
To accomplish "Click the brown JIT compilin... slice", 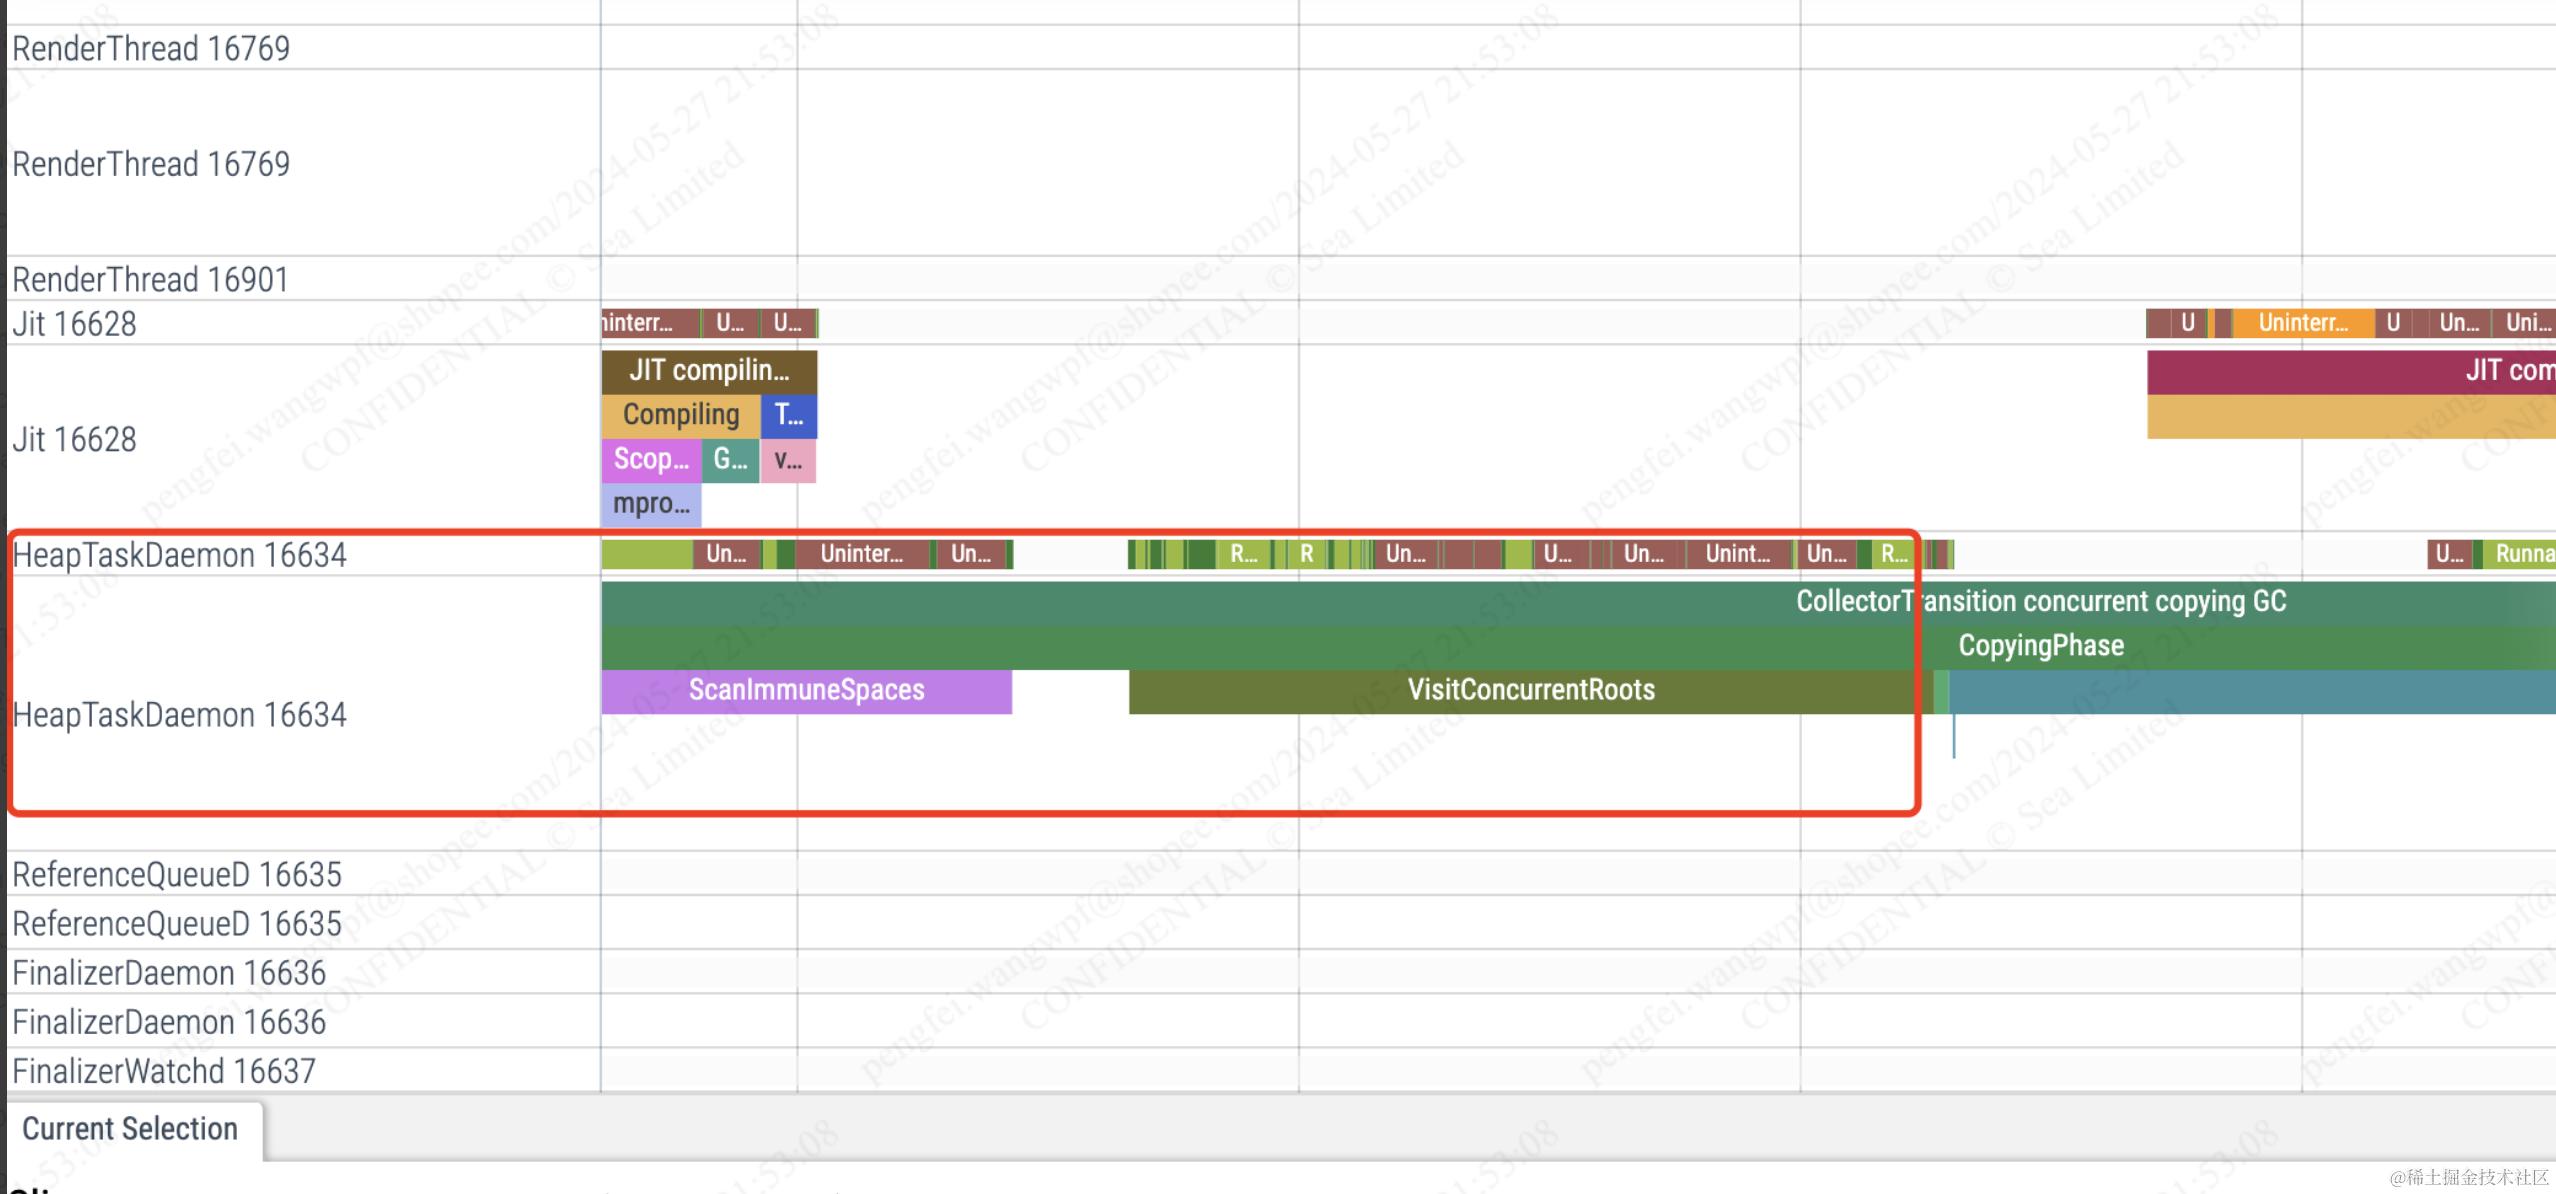I will [x=709, y=371].
